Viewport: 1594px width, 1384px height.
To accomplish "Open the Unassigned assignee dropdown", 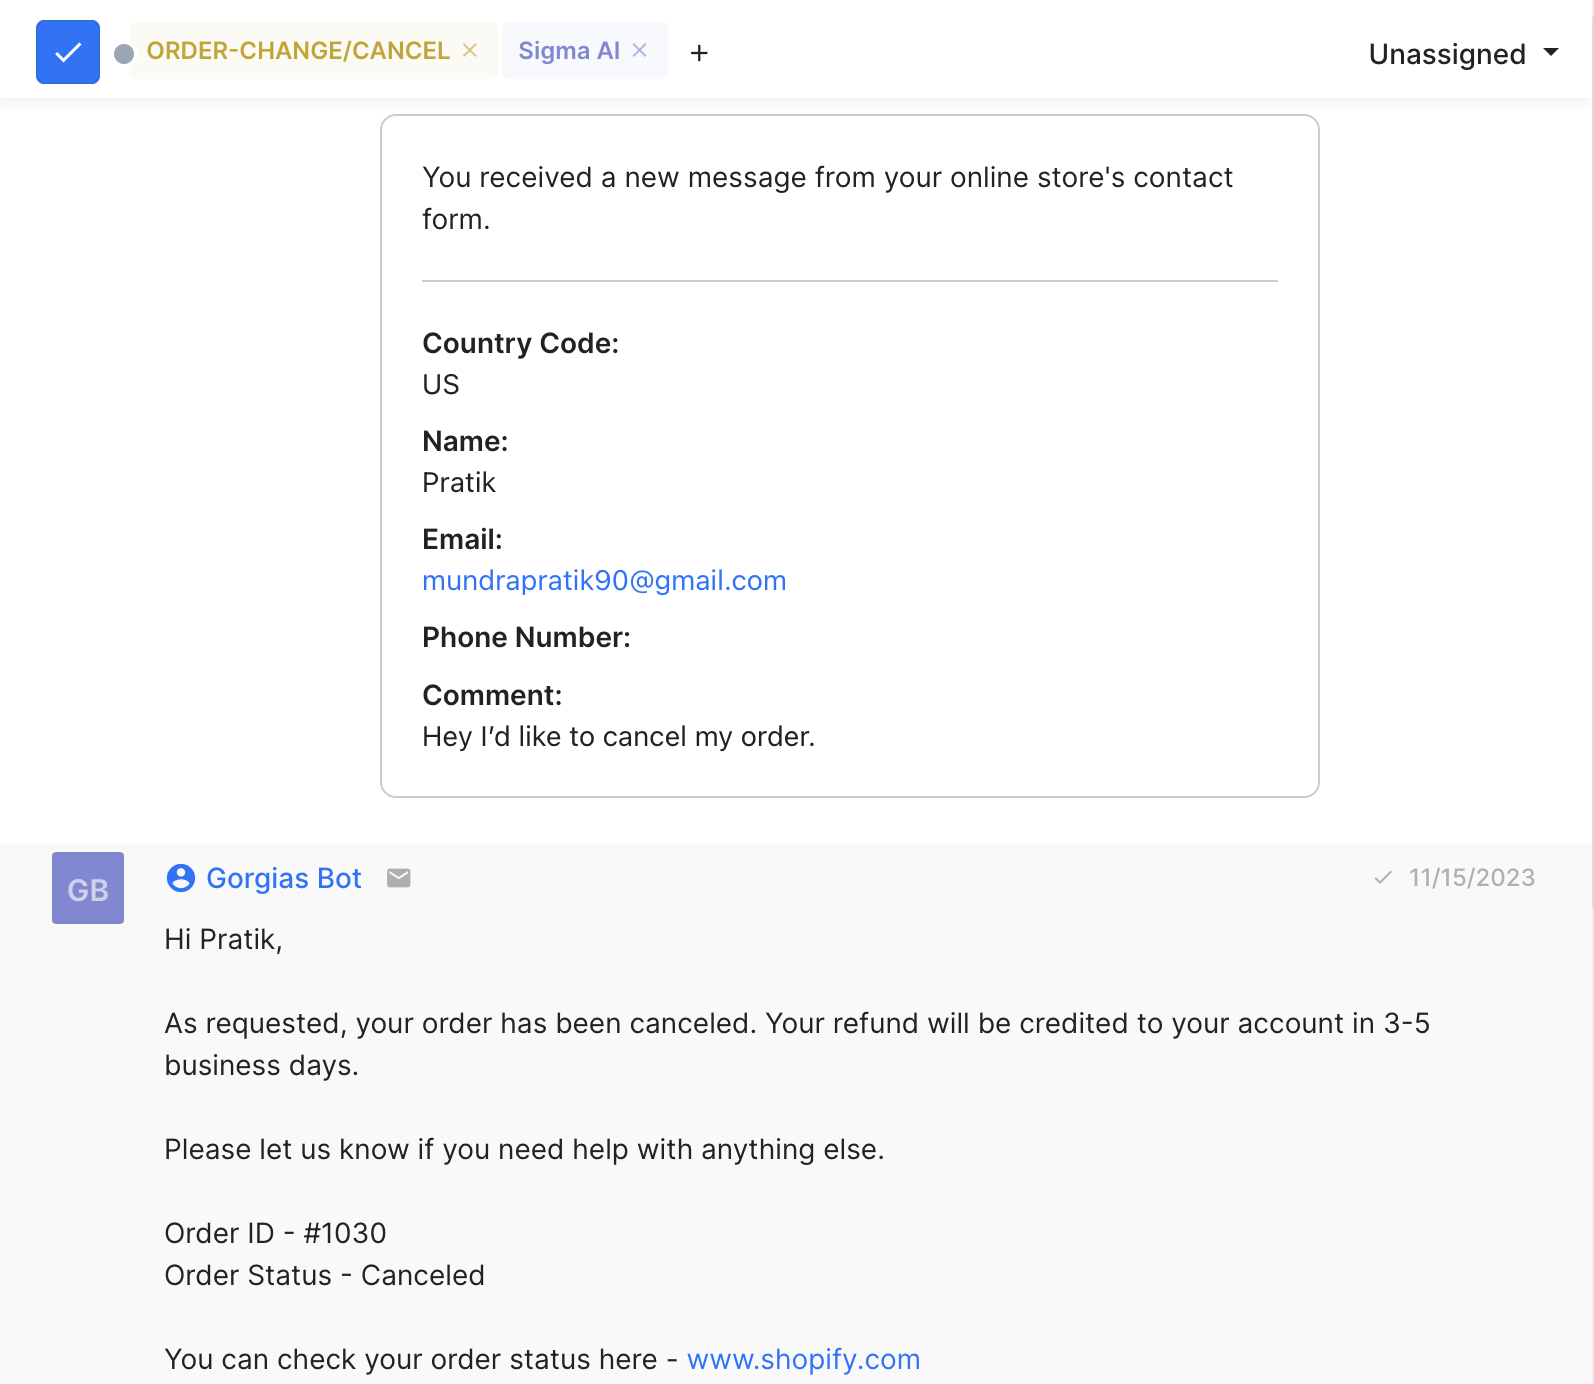I will [1446, 54].
